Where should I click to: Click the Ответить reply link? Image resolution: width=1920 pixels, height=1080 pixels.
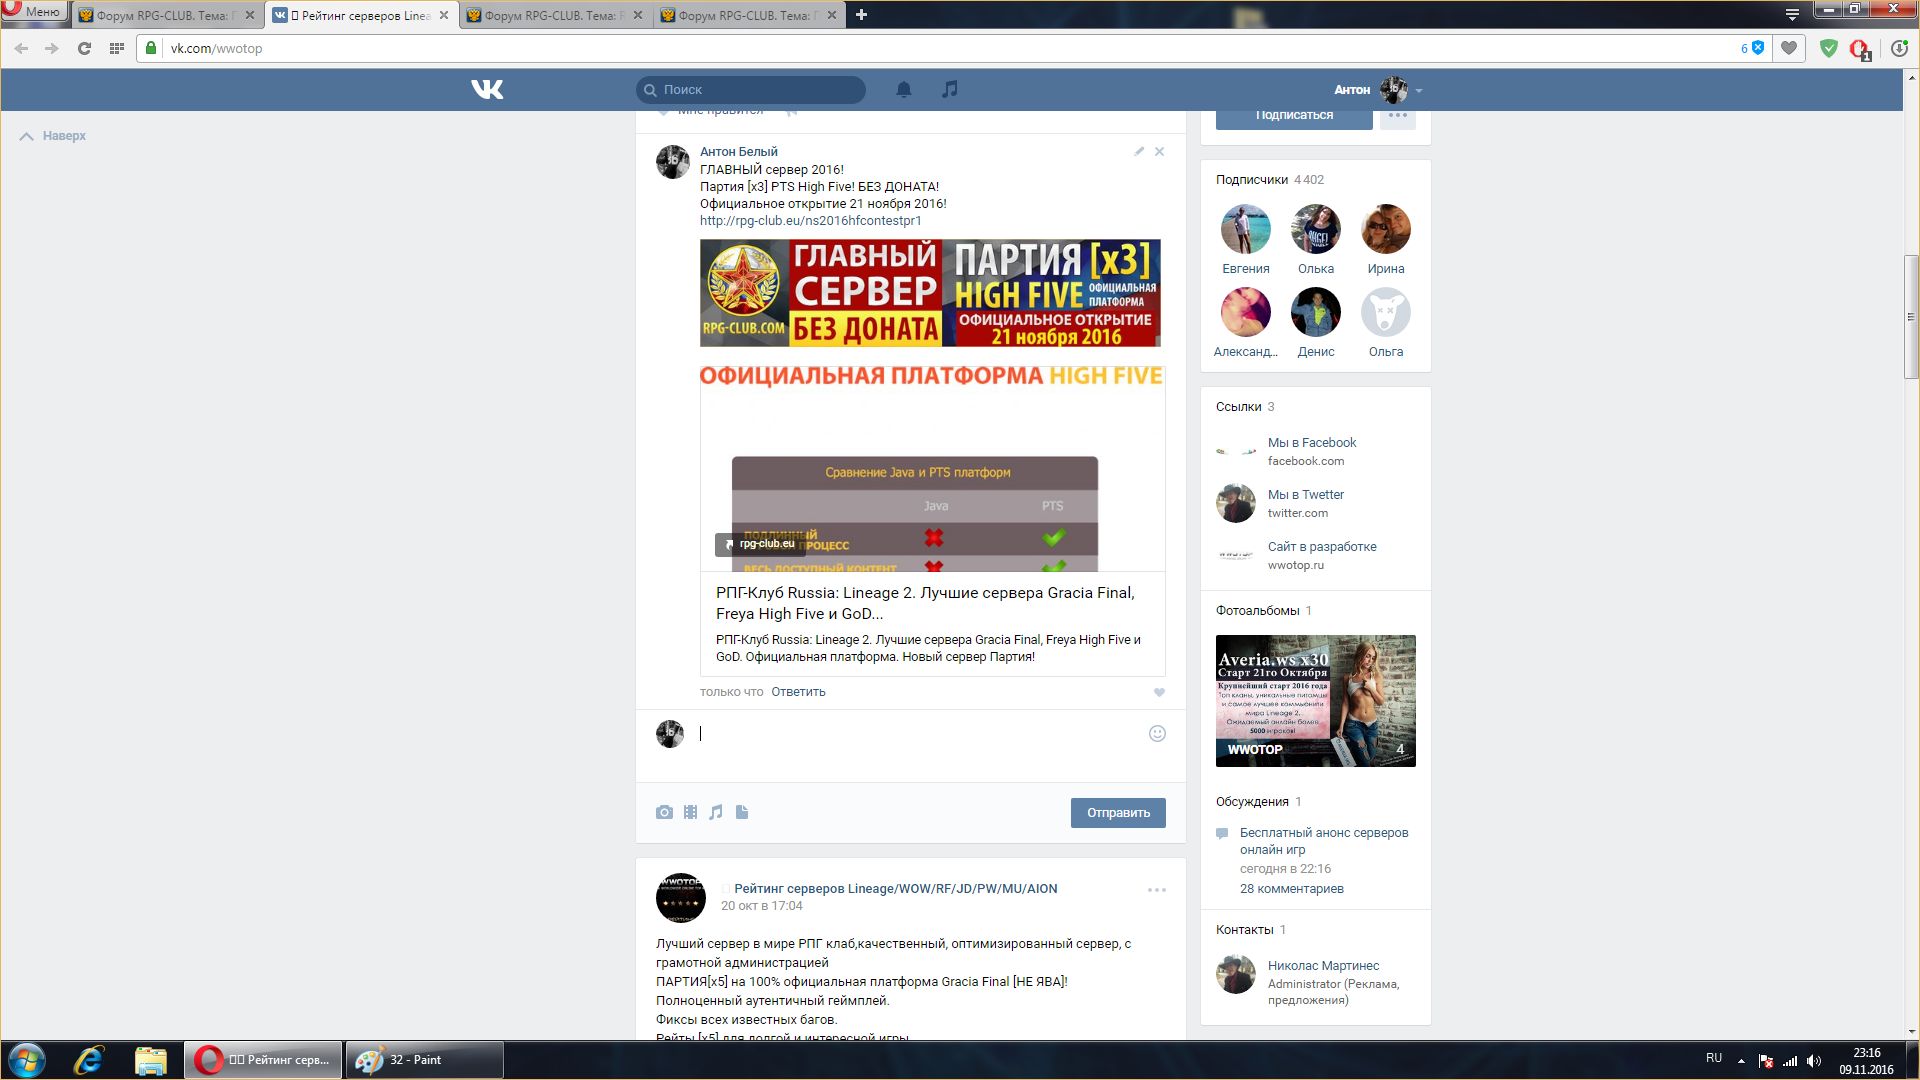pyautogui.click(x=798, y=692)
